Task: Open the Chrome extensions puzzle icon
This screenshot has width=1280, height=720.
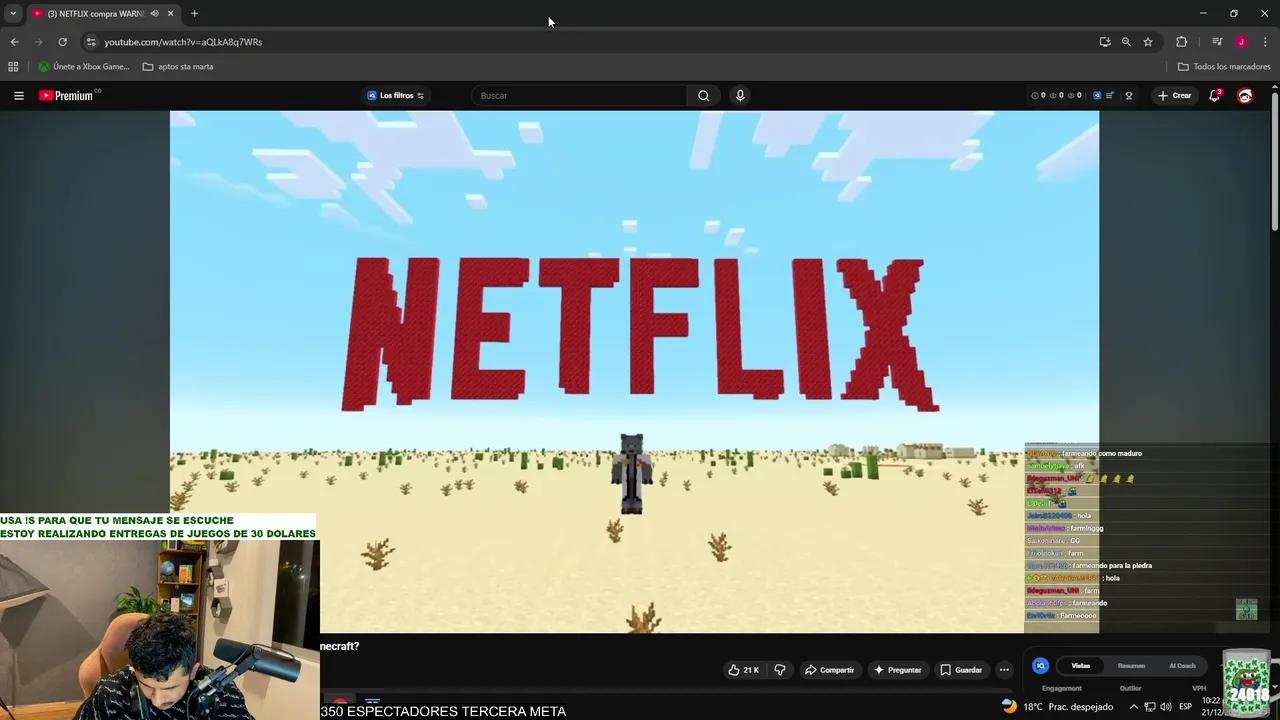Action: click(1181, 42)
